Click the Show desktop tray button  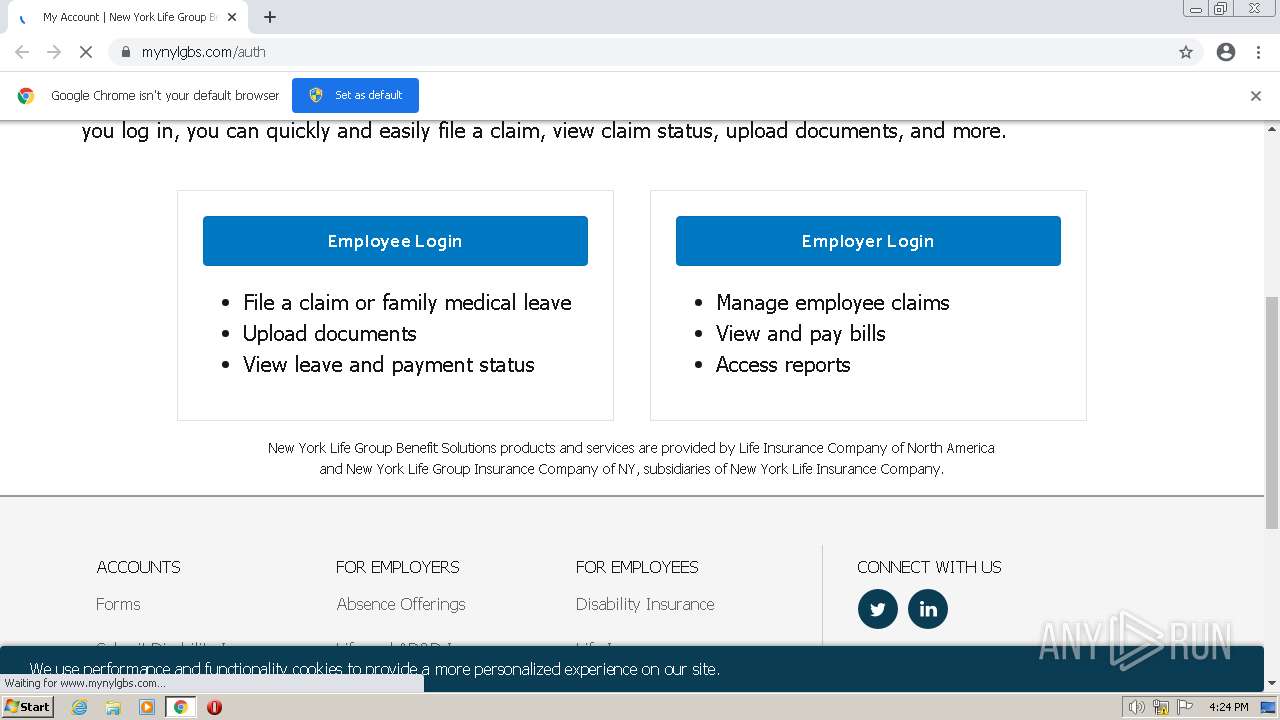pyautogui.click(x=1268, y=707)
